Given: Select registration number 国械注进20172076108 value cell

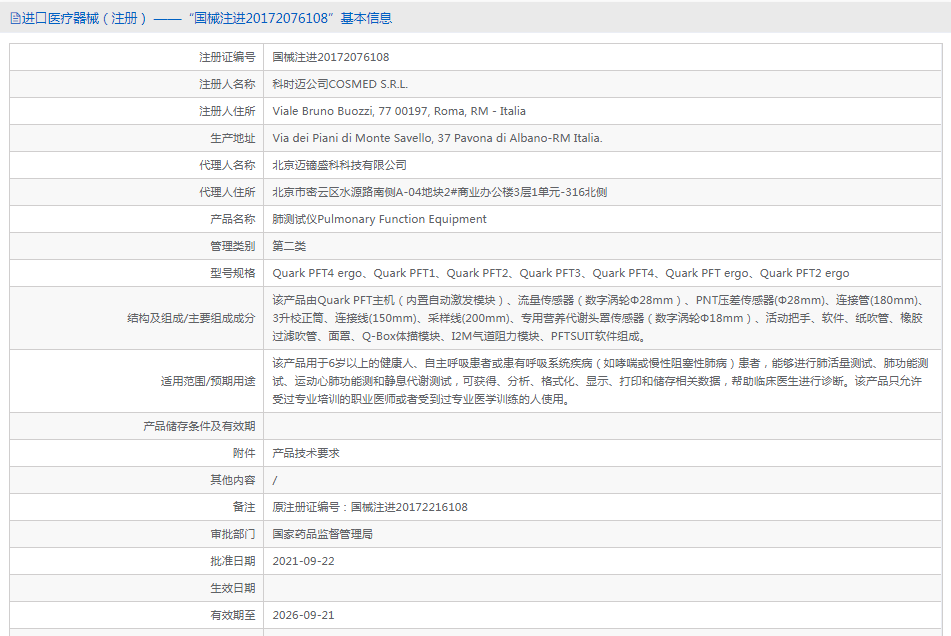Looking at the screenshot, I should [331, 57].
